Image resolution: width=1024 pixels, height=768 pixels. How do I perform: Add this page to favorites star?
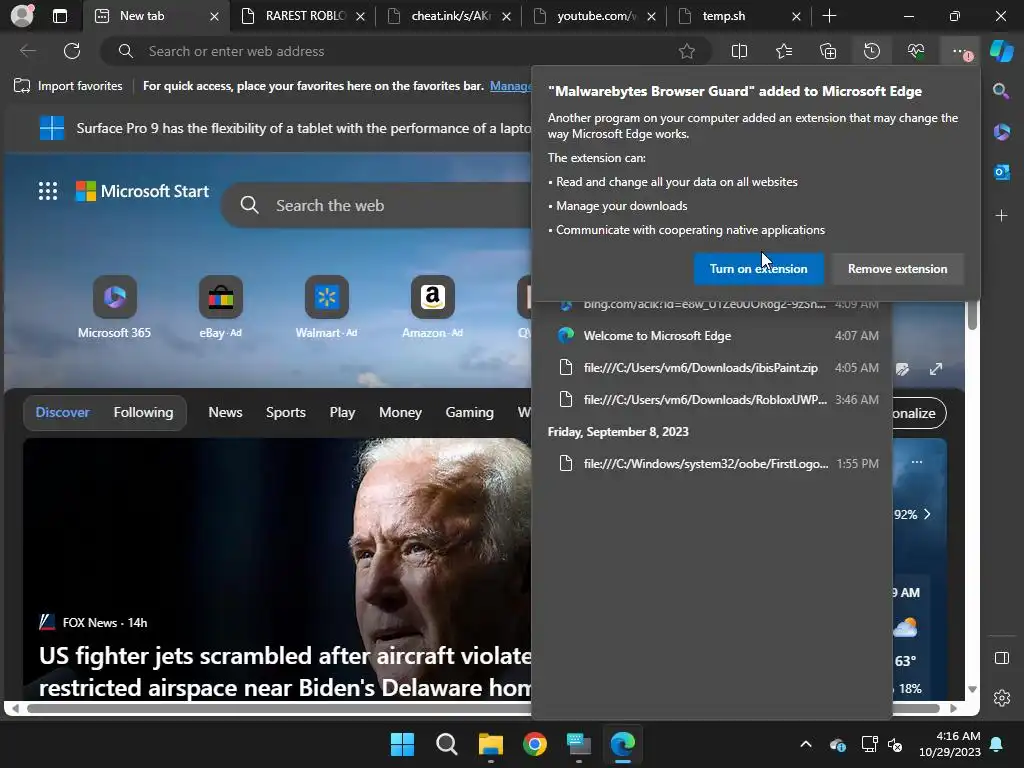[x=686, y=51]
